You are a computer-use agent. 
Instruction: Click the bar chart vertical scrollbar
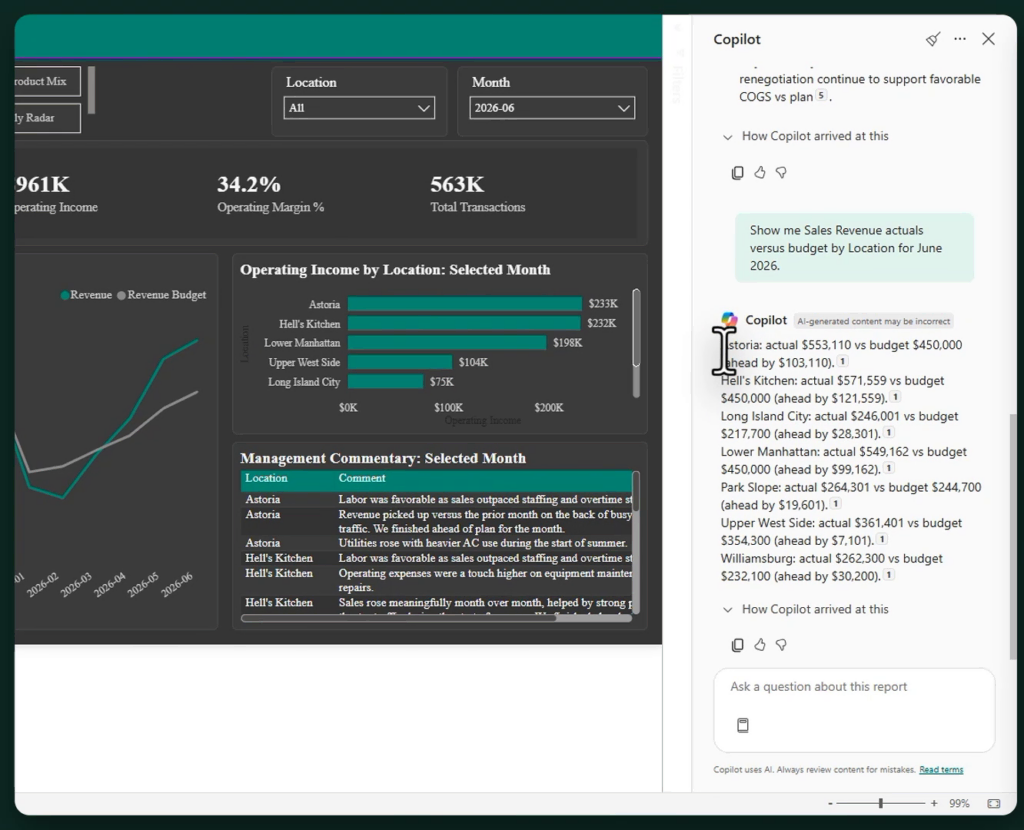point(636,343)
